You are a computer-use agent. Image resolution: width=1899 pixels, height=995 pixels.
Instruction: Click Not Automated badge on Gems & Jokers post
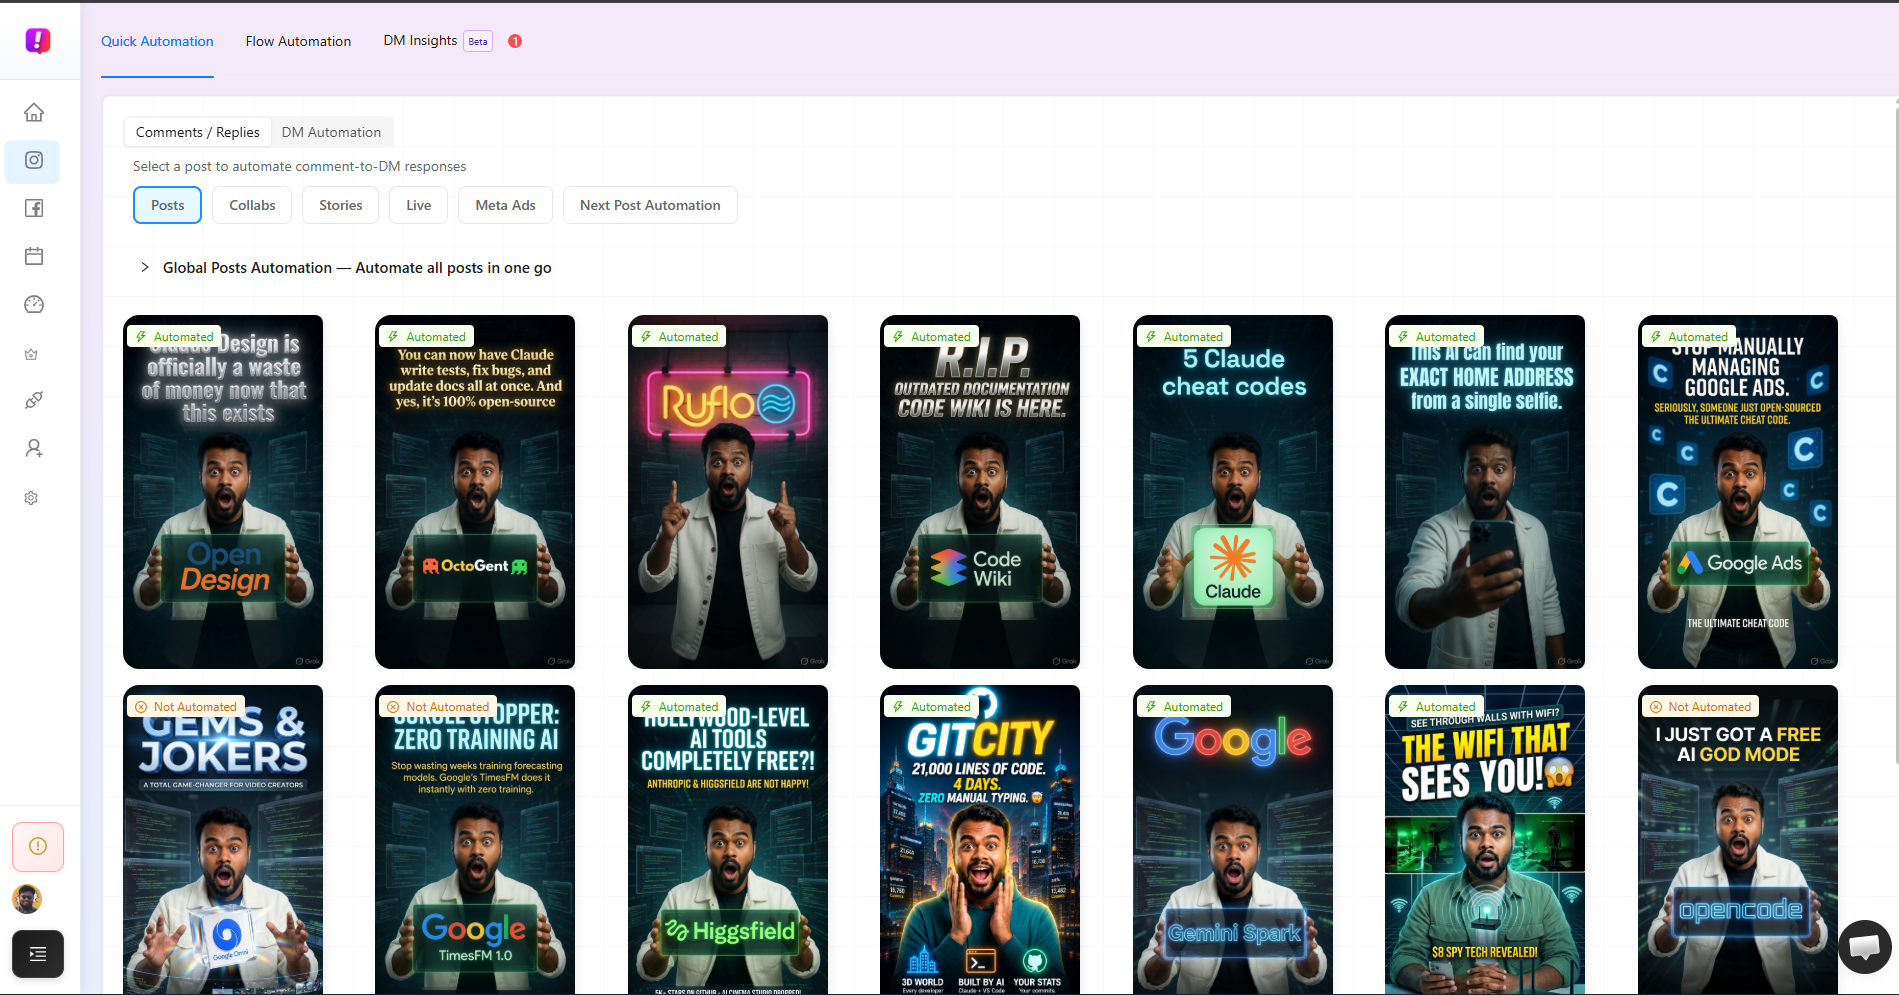click(x=186, y=707)
